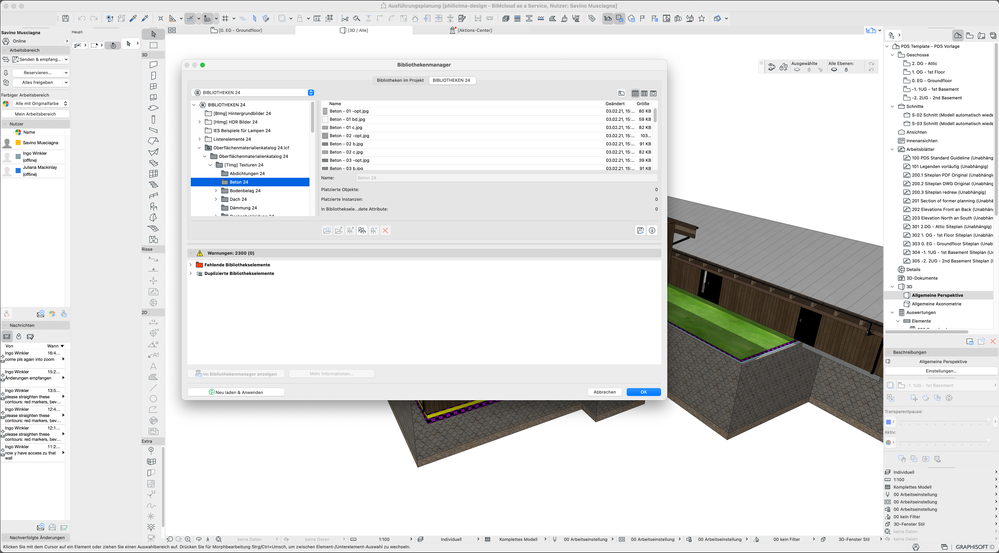The width and height of the screenshot is (999, 553).
Task: Open the 0. EG - Groundfloor tab
Action: (x=240, y=30)
